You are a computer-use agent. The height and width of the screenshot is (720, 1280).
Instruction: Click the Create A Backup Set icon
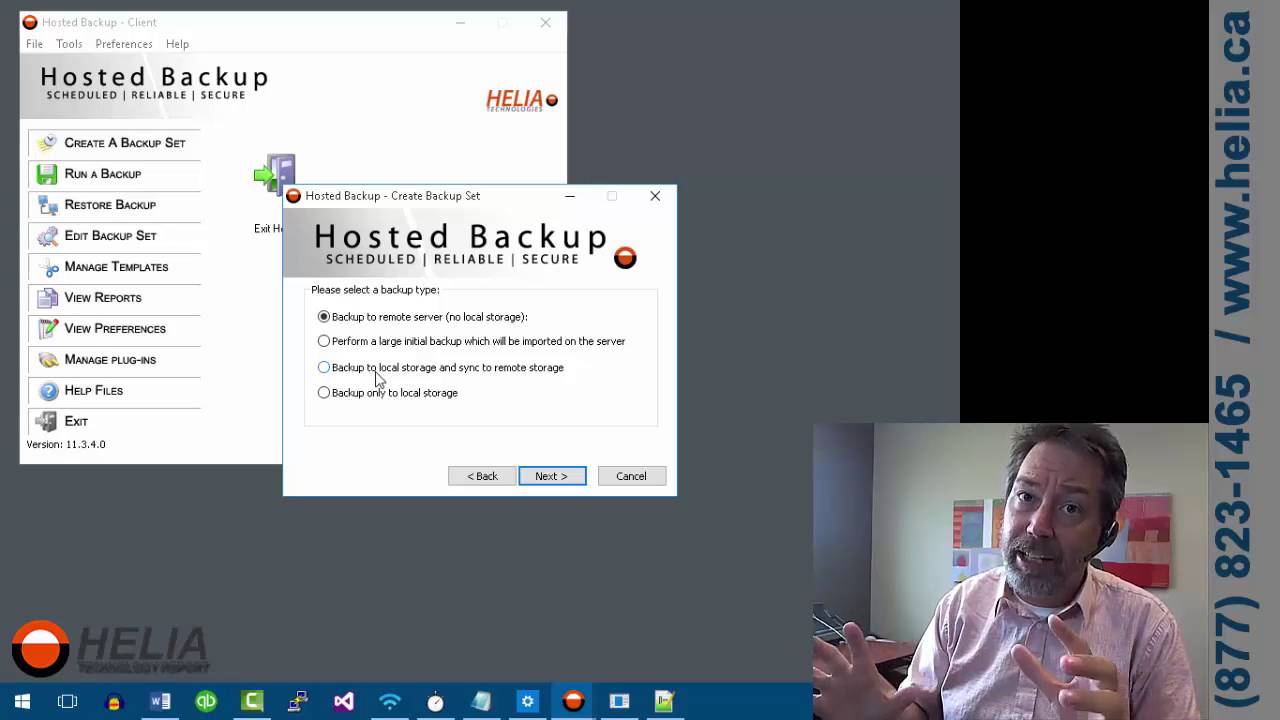pyautogui.click(x=47, y=143)
